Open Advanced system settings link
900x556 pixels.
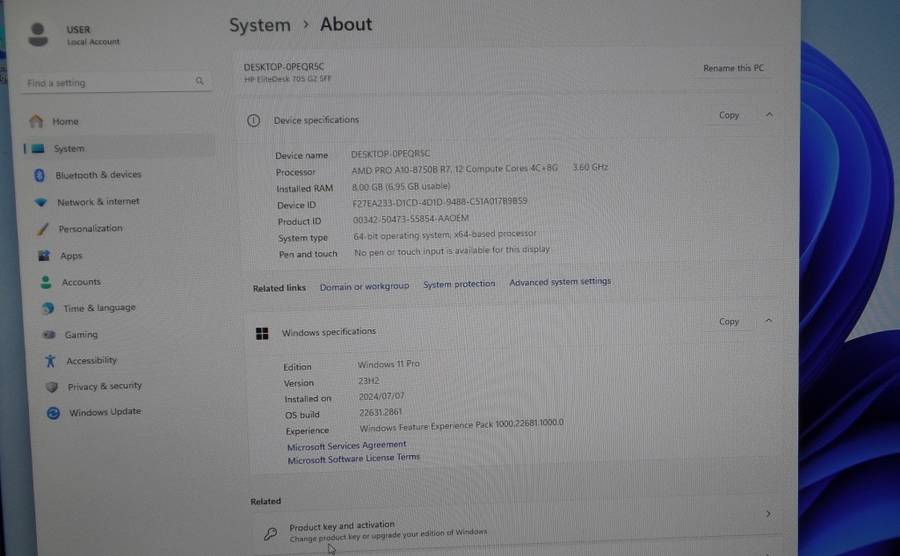559,282
